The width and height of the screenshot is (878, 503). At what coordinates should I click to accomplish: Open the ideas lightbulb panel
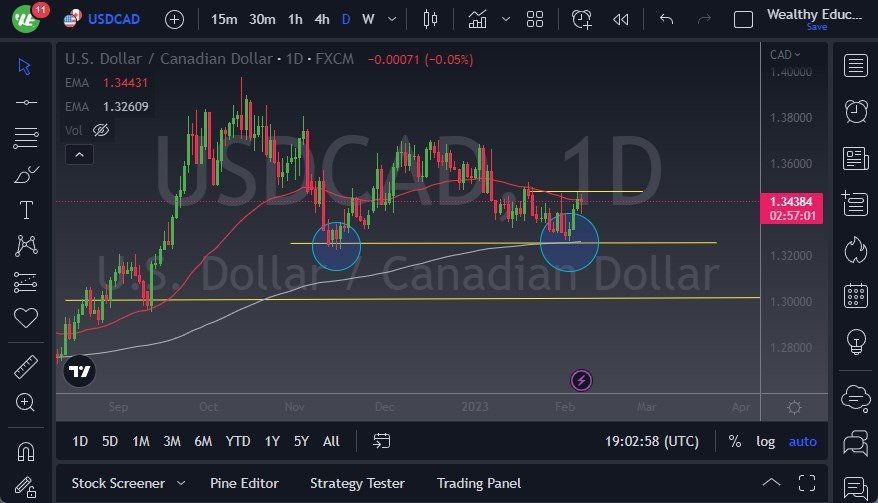click(x=856, y=341)
